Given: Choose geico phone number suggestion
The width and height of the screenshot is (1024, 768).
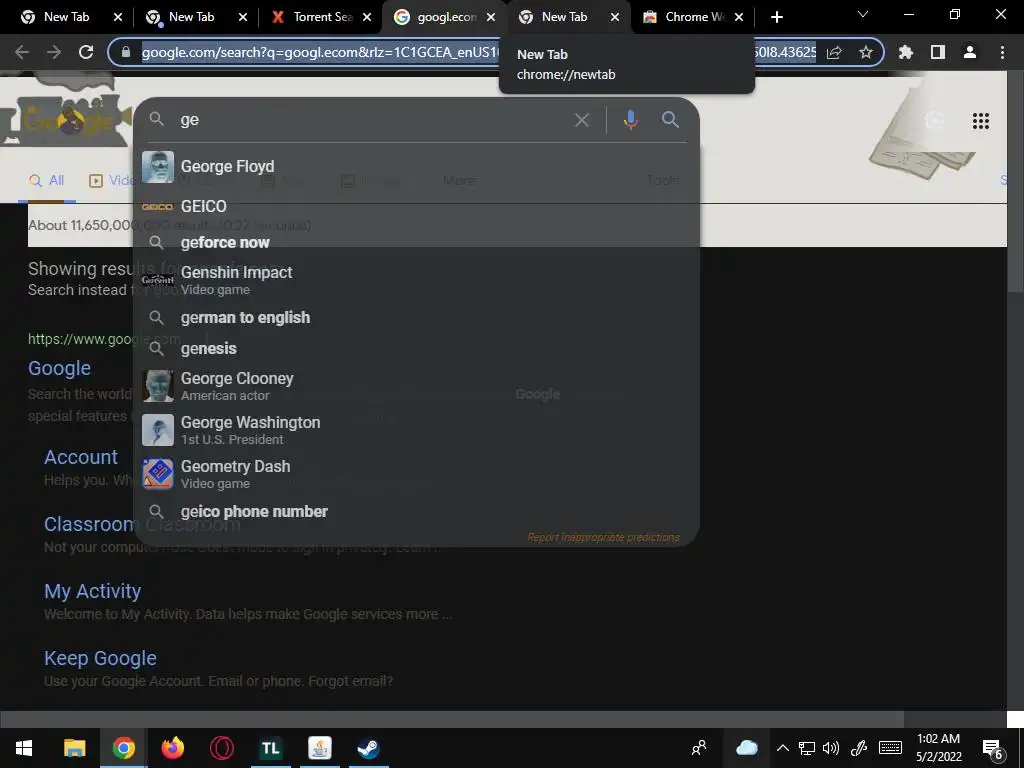Looking at the screenshot, I should [416, 511].
